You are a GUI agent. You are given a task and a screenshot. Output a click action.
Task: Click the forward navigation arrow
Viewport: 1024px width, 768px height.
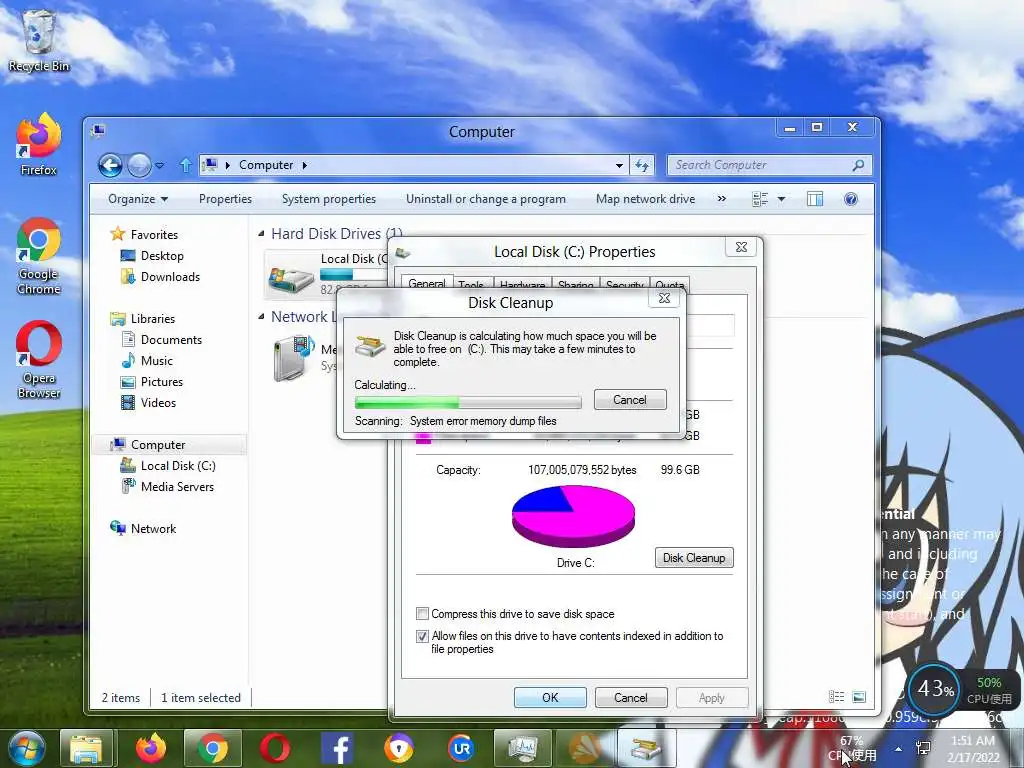click(138, 165)
